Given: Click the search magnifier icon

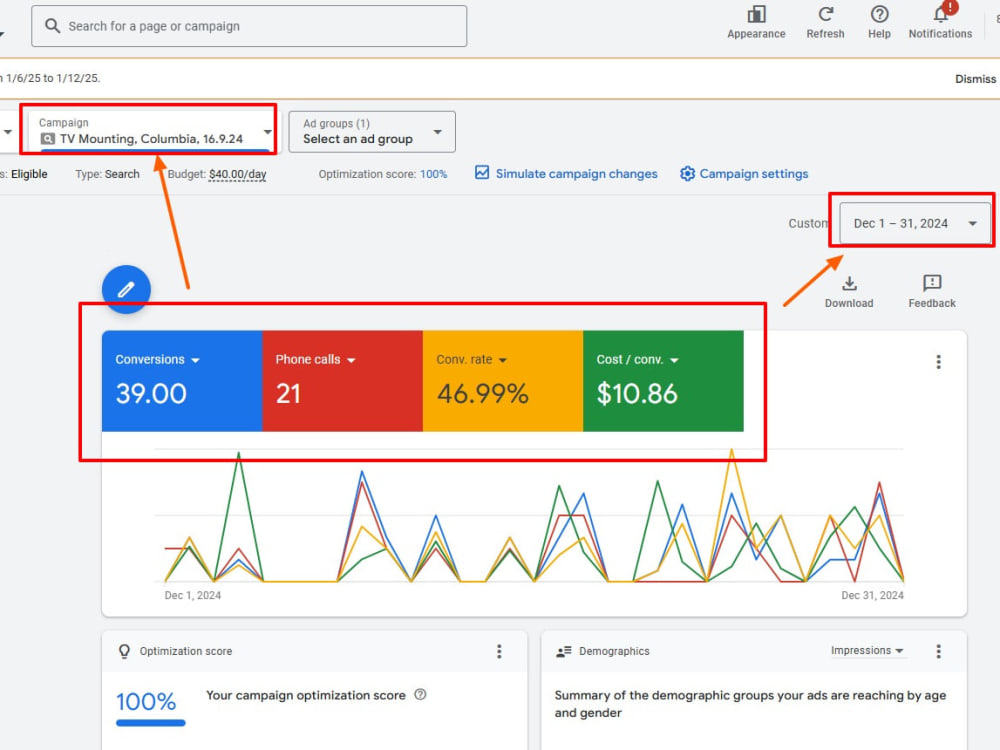Looking at the screenshot, I should pyautogui.click(x=52, y=26).
